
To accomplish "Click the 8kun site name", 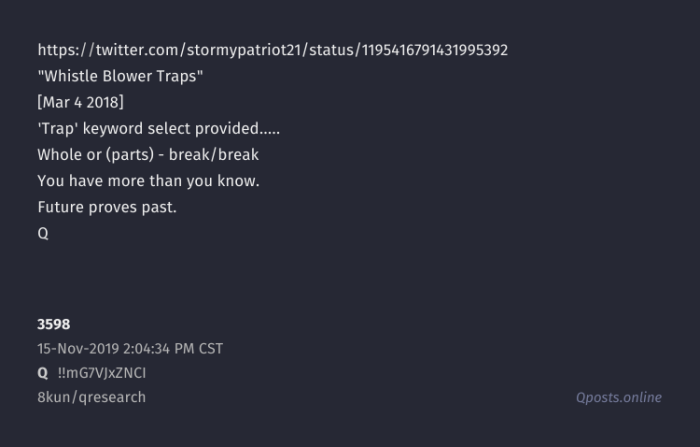I will click(54, 397).
